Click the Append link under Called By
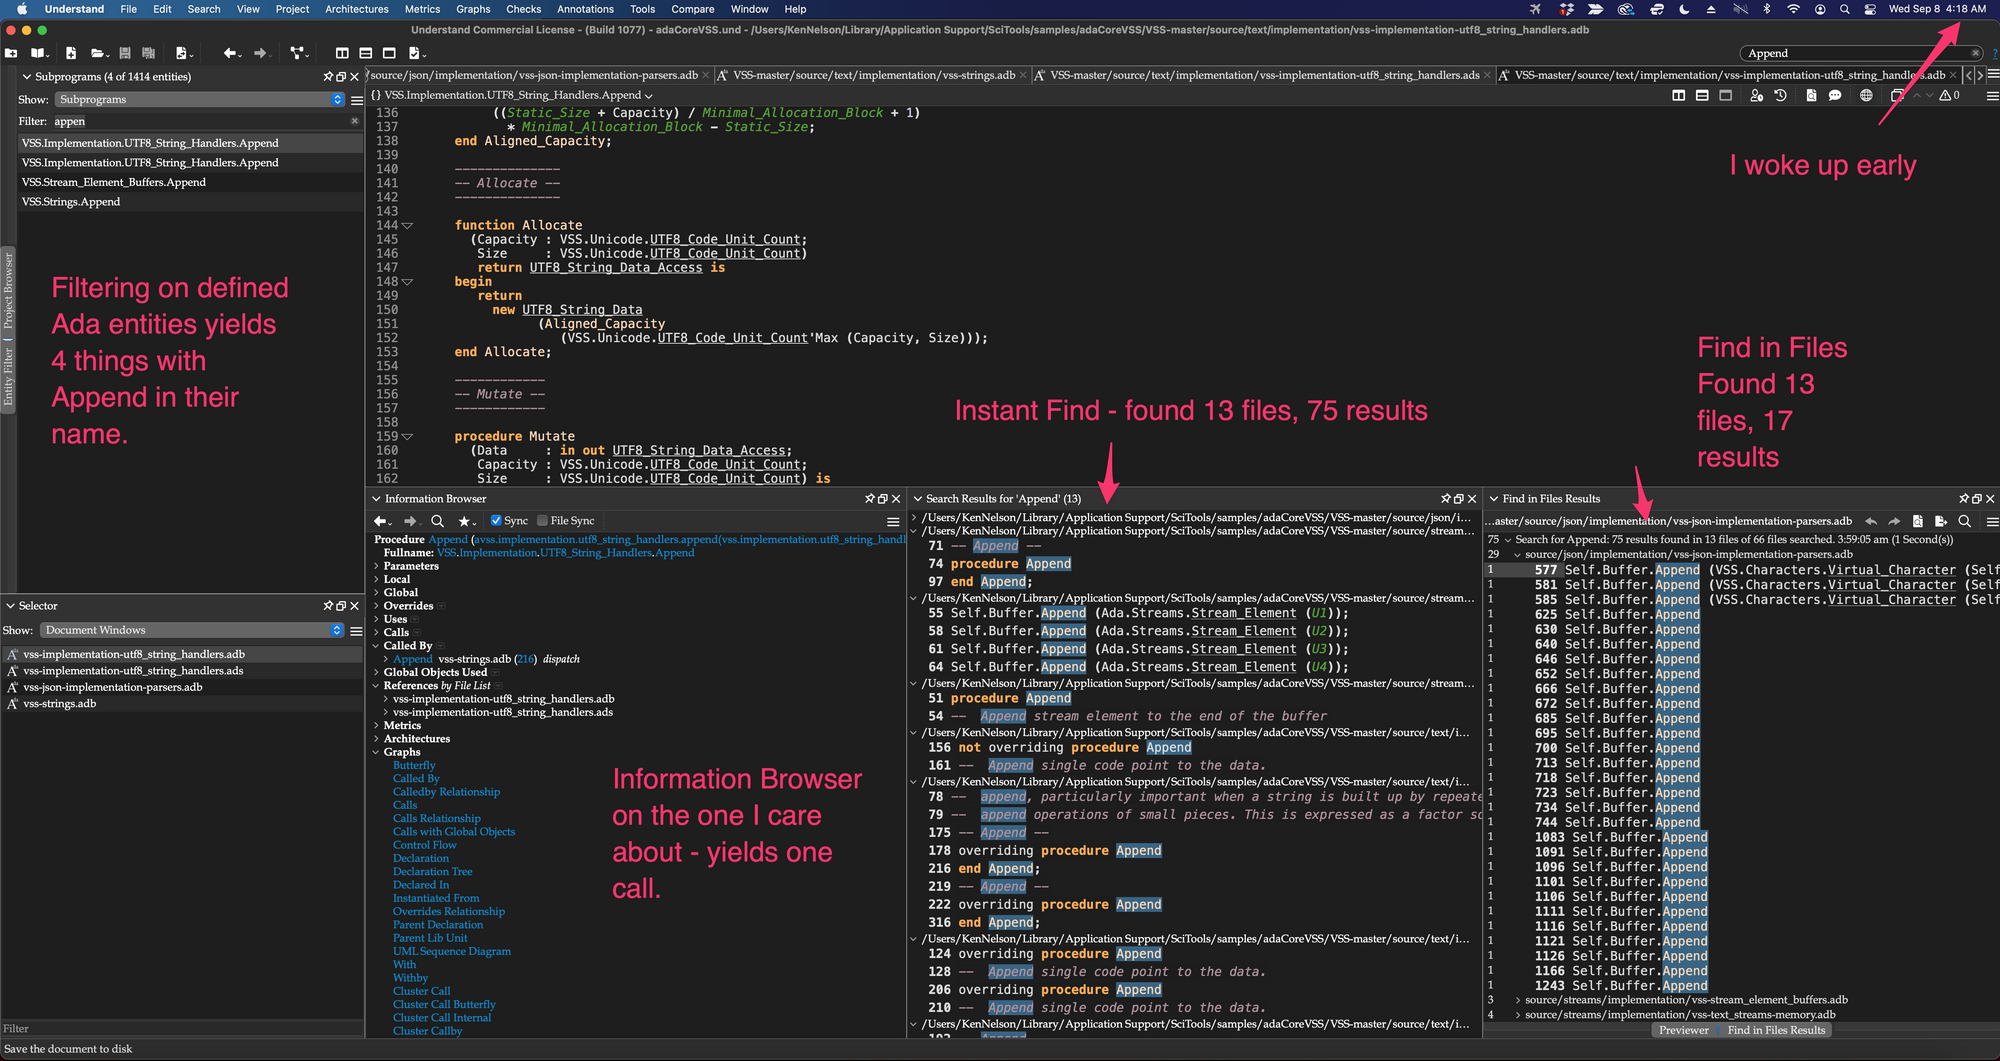The width and height of the screenshot is (2000, 1061). [x=413, y=660]
